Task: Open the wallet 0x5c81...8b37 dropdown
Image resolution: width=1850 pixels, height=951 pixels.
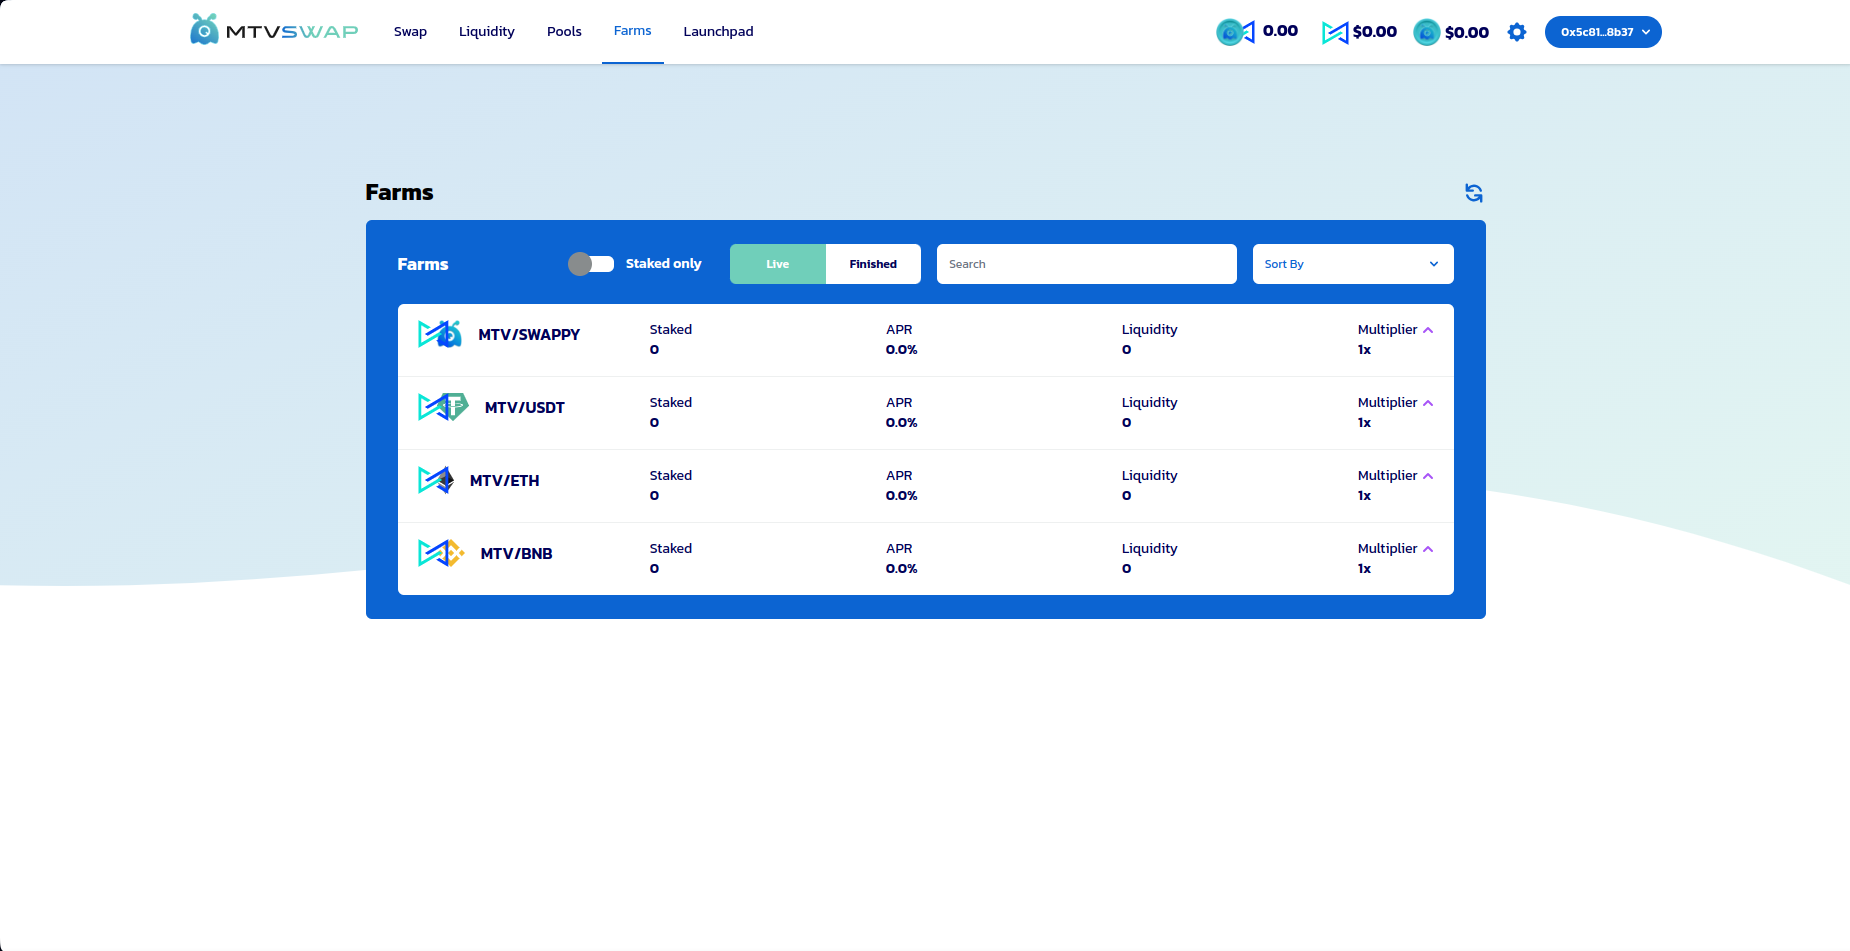Action: [x=1603, y=32]
